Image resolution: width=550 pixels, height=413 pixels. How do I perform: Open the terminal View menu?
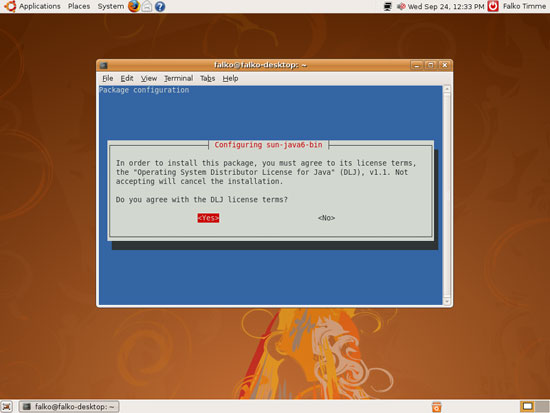pos(149,78)
